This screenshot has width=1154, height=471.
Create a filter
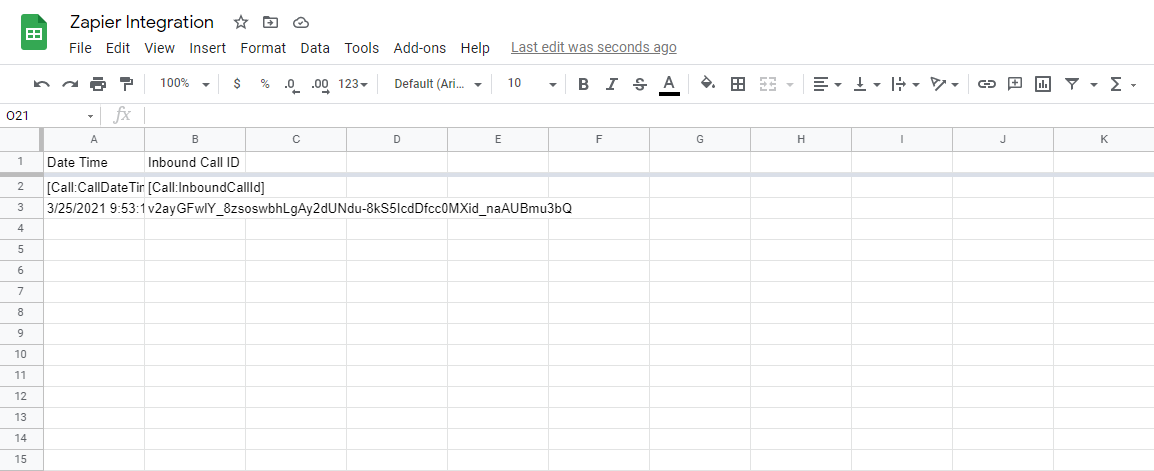click(x=1072, y=84)
